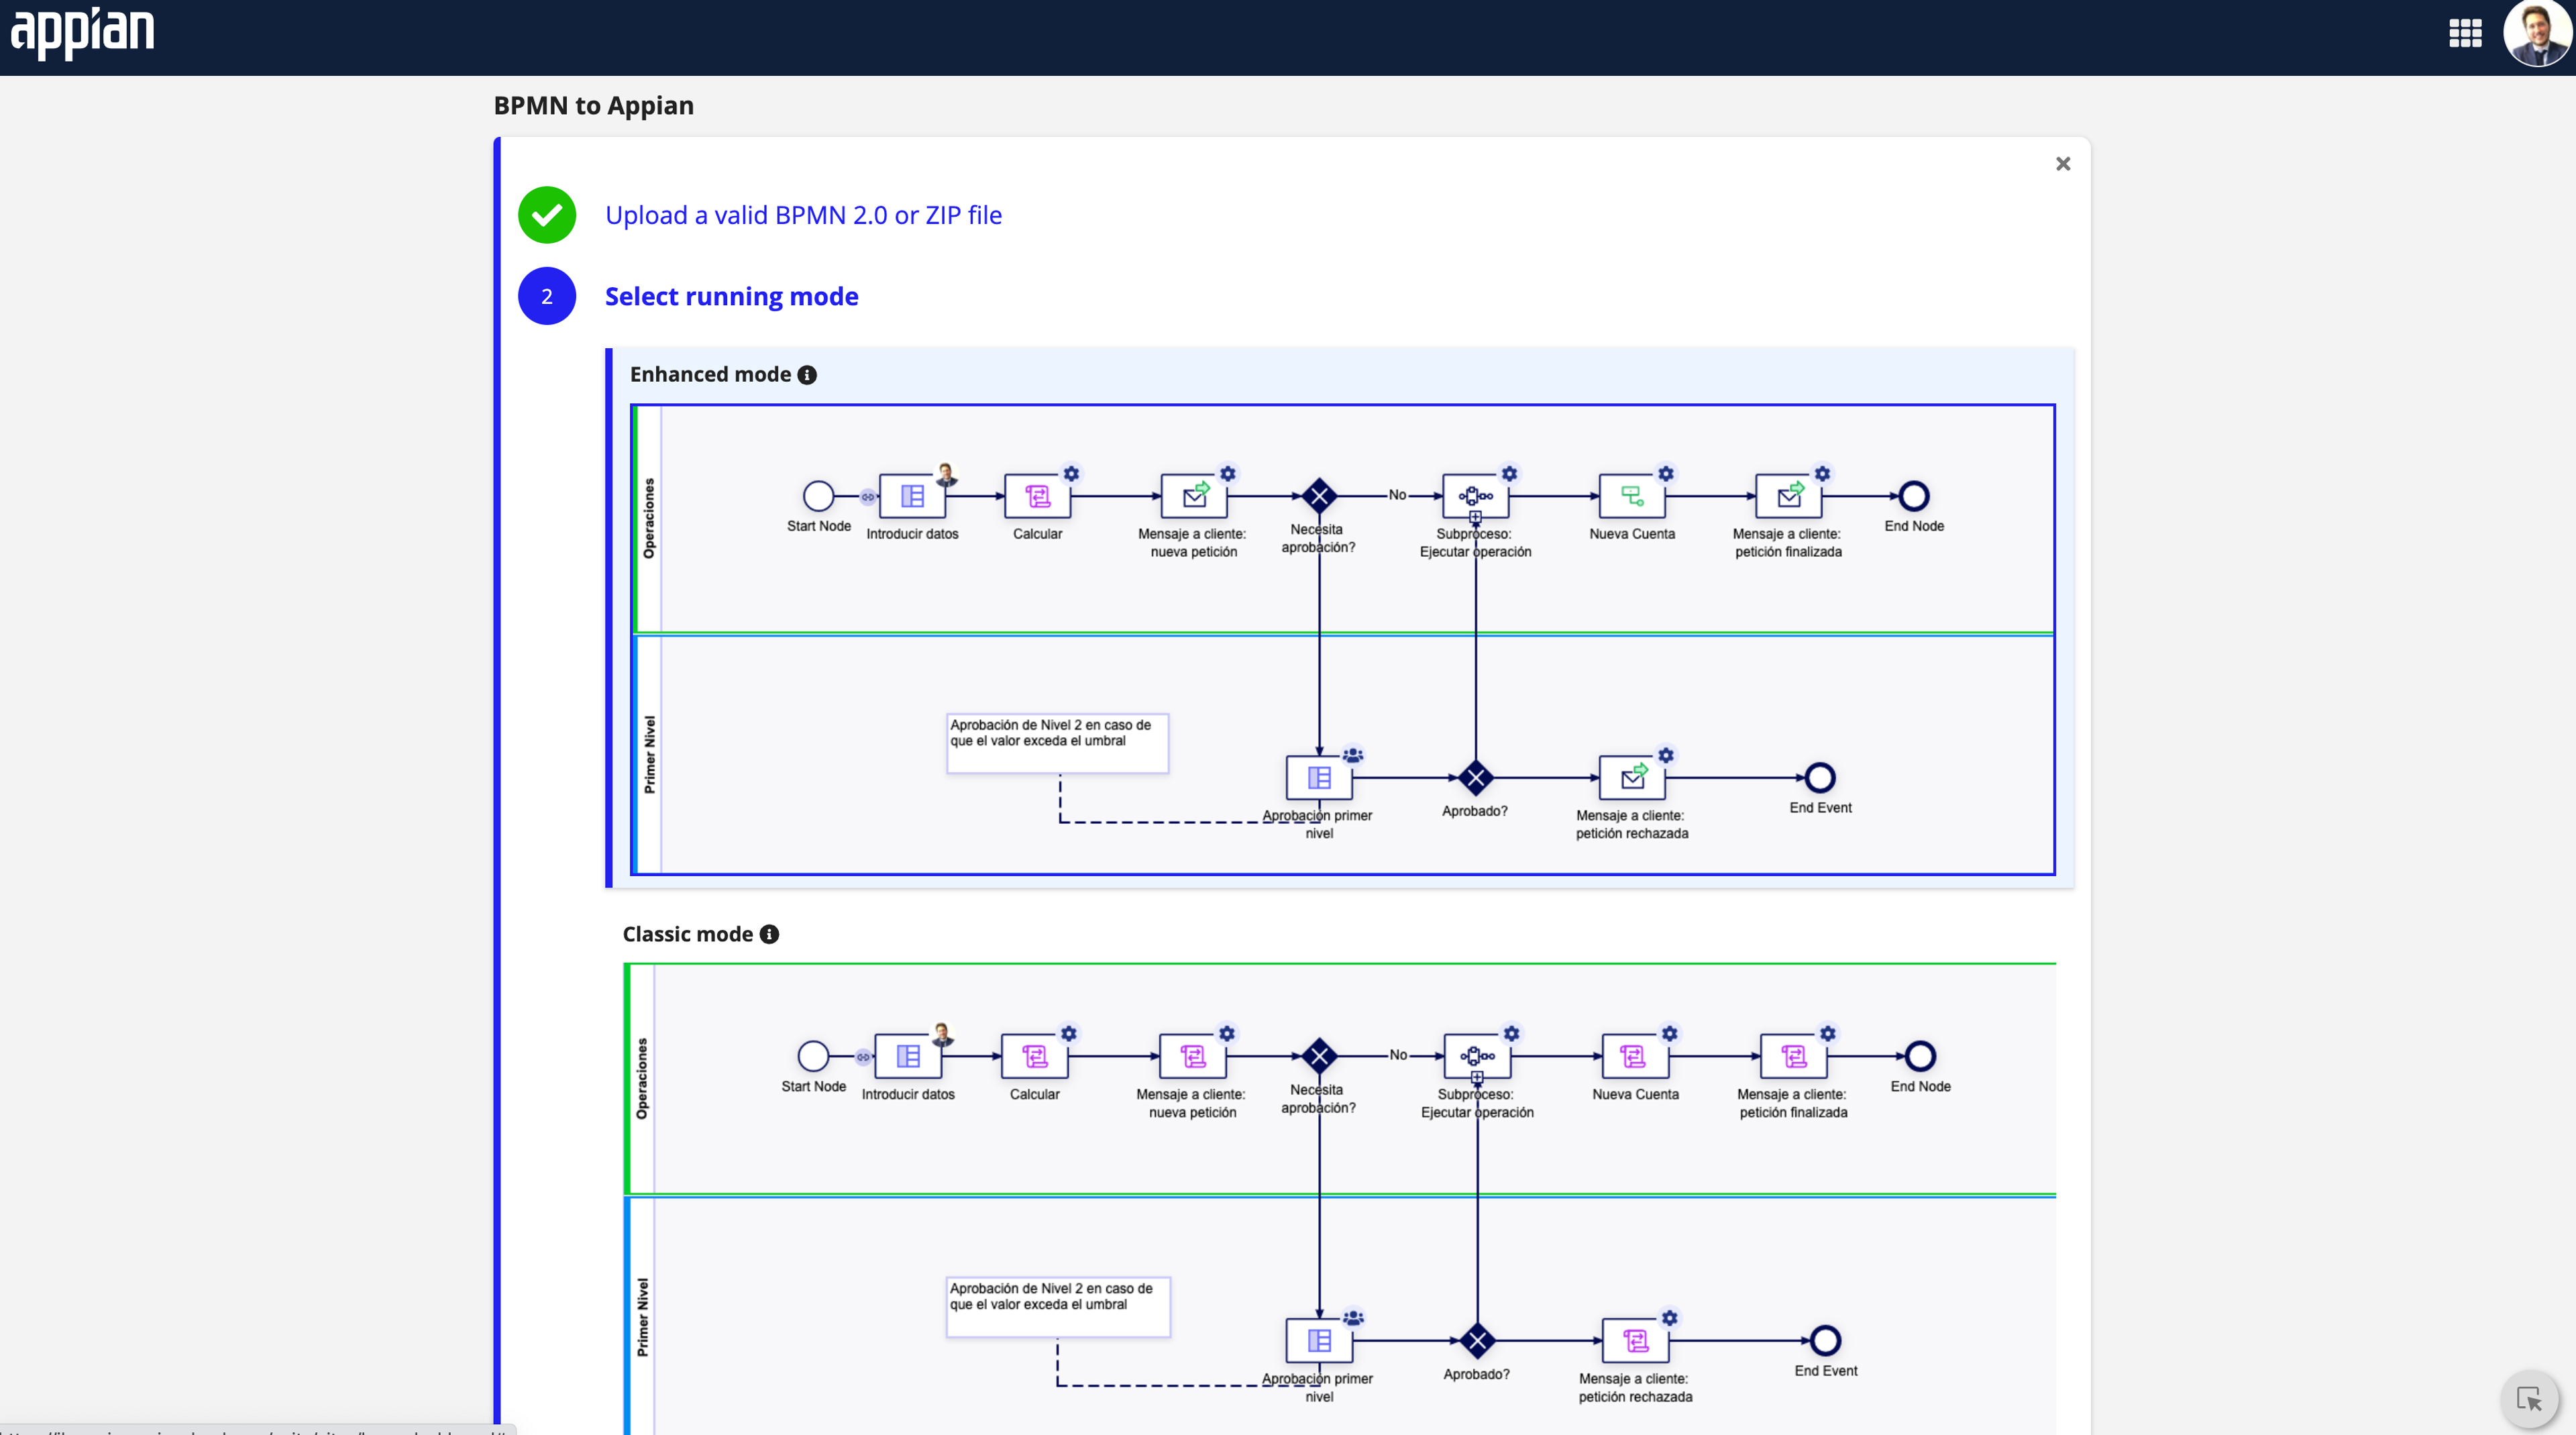The image size is (2576, 1435).
Task: Open the Upload a valid BPMN 2.0 step
Action: [803, 215]
